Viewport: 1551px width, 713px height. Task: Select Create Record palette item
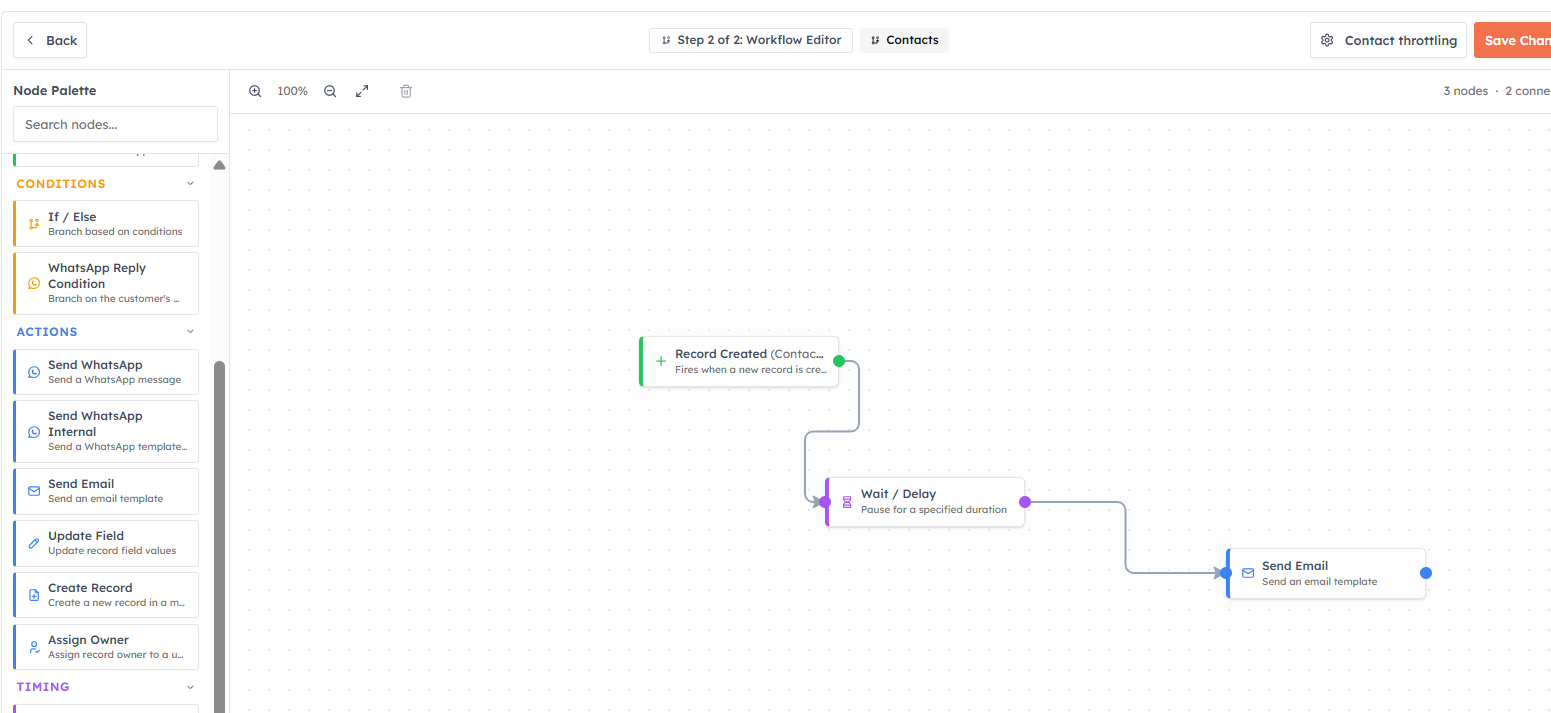[106, 595]
